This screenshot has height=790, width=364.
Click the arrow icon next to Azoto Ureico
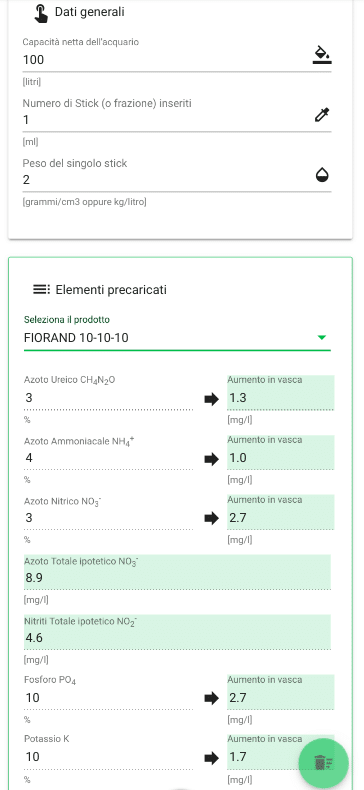pos(212,400)
